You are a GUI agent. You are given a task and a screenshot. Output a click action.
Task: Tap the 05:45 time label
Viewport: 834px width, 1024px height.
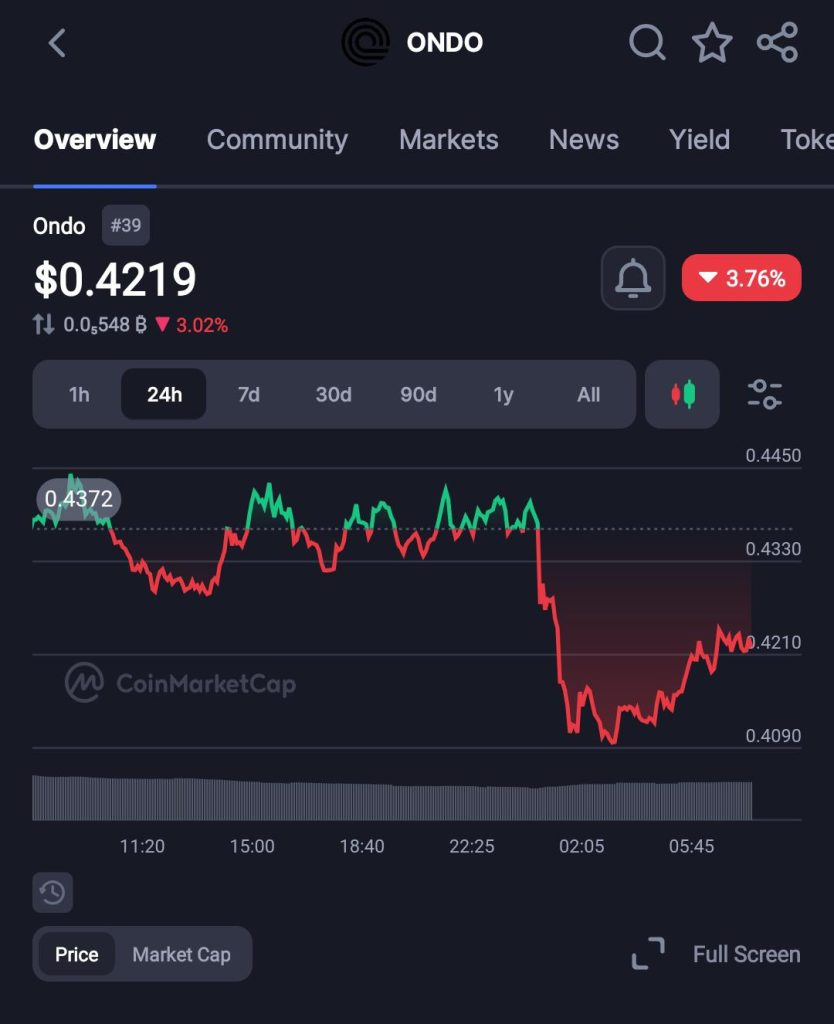692,846
